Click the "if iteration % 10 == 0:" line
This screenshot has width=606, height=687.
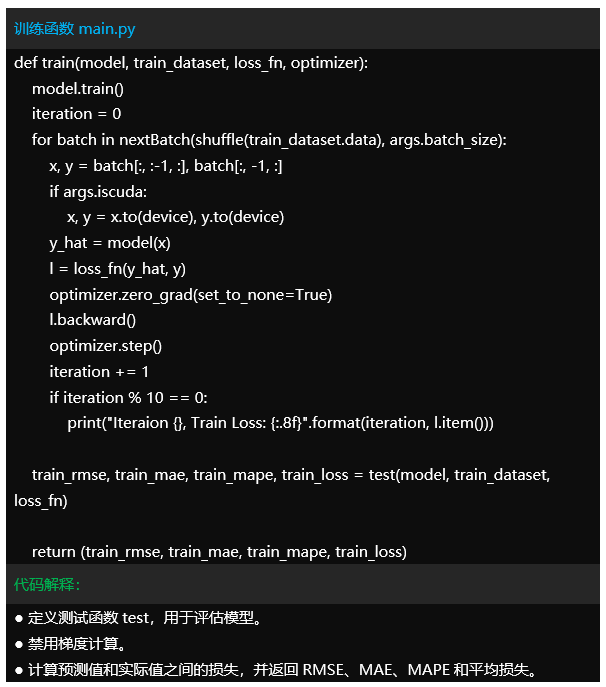click(128, 397)
